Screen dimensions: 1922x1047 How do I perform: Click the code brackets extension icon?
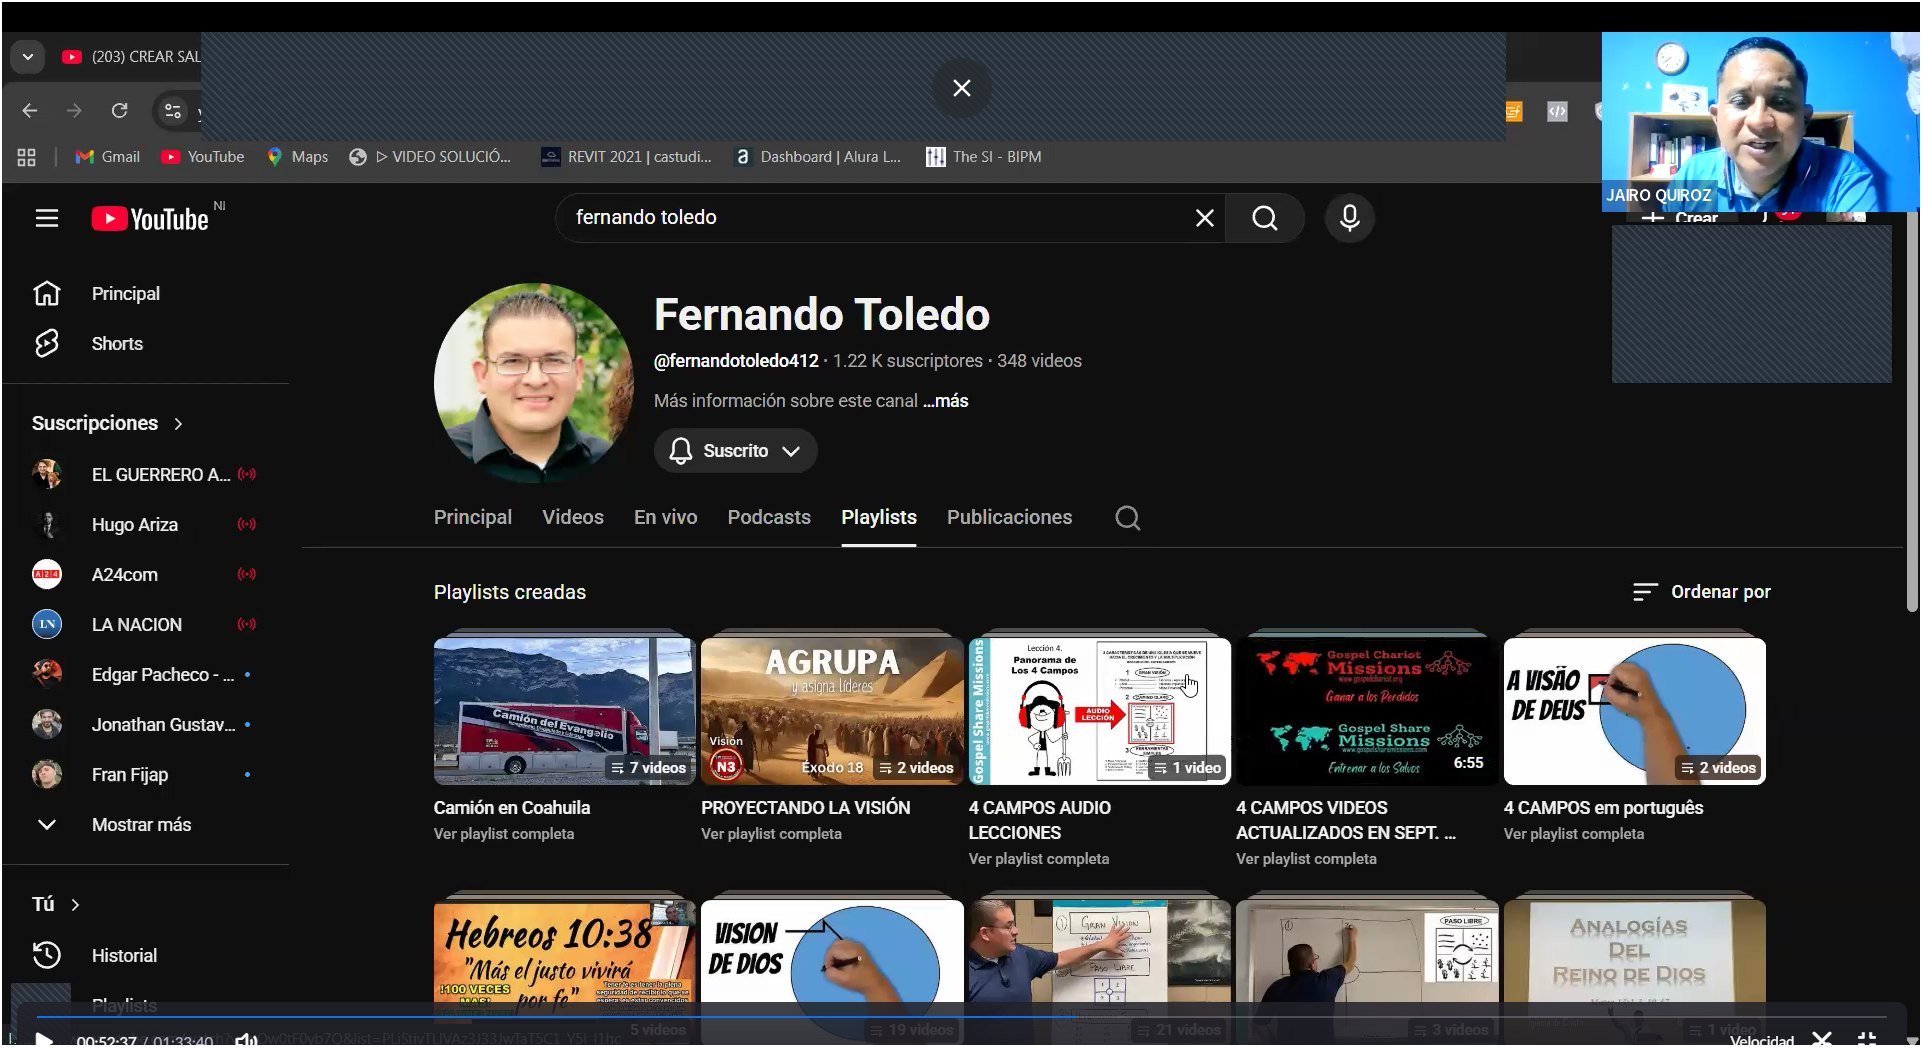(x=1557, y=112)
